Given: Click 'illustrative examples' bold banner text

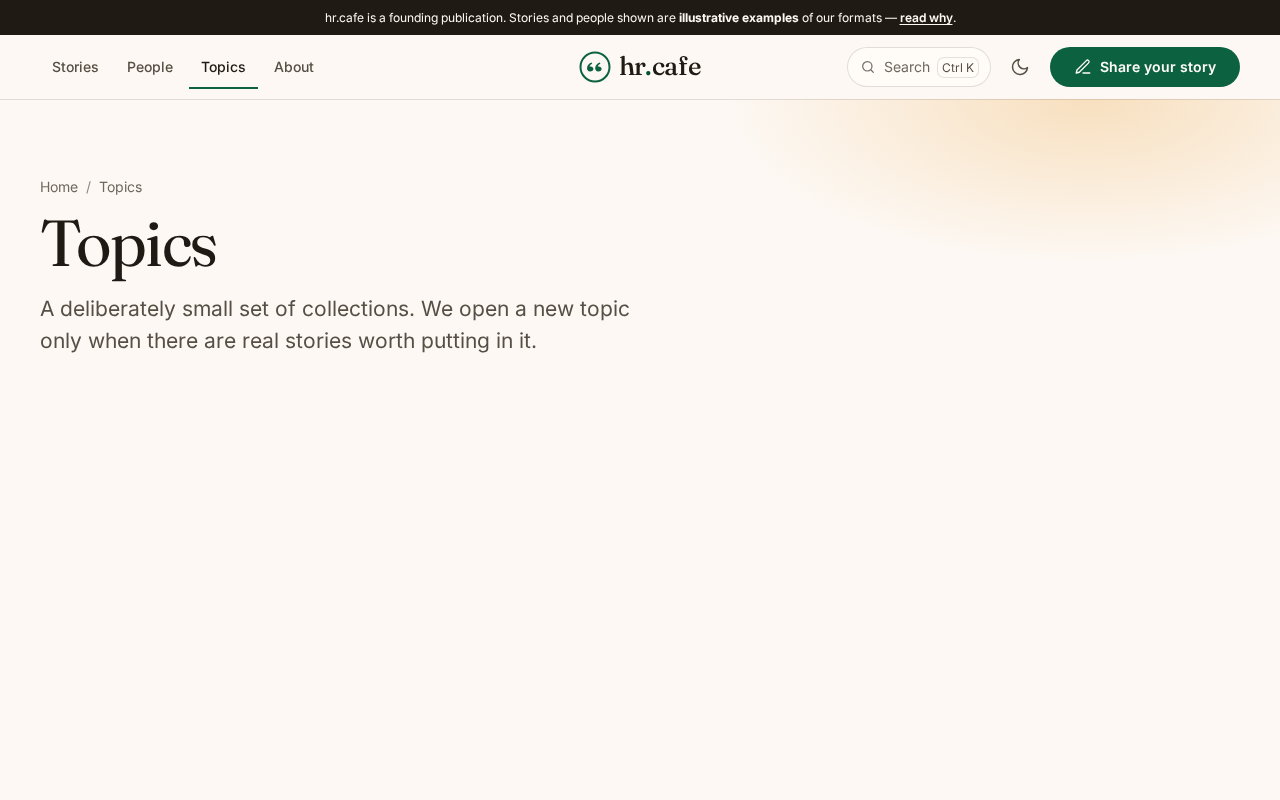Looking at the screenshot, I should pos(739,17).
